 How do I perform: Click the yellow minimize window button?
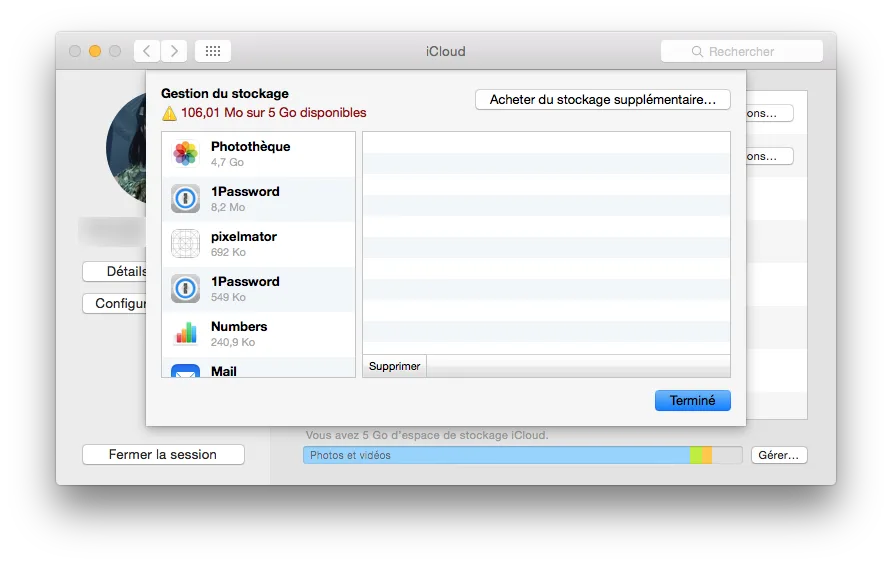pos(95,51)
